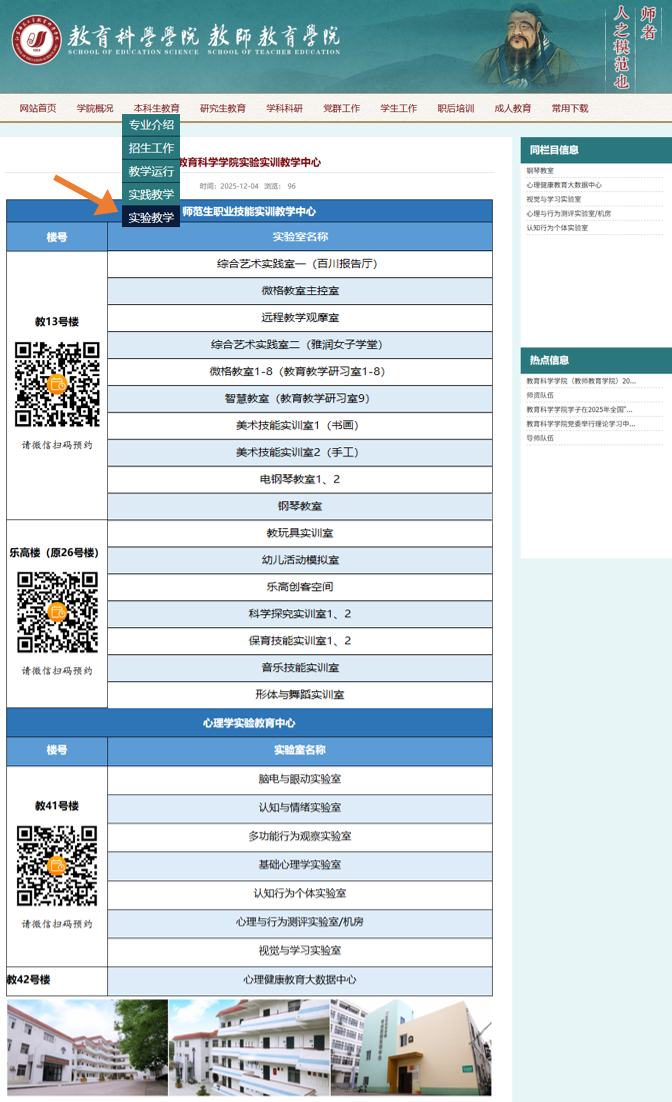This screenshot has width=672, height=1102.
Task: Expand the 学院概况 navigation menu
Action: tap(95, 108)
